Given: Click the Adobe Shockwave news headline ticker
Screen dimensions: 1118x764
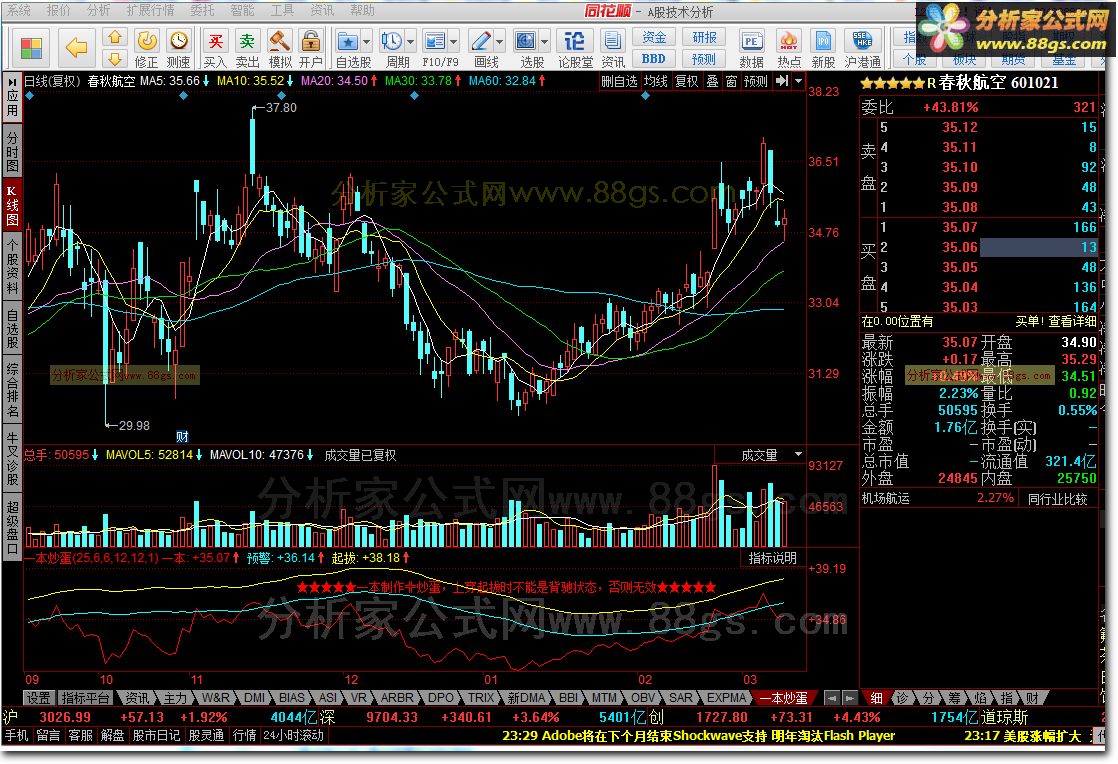Looking at the screenshot, I should [x=698, y=735].
